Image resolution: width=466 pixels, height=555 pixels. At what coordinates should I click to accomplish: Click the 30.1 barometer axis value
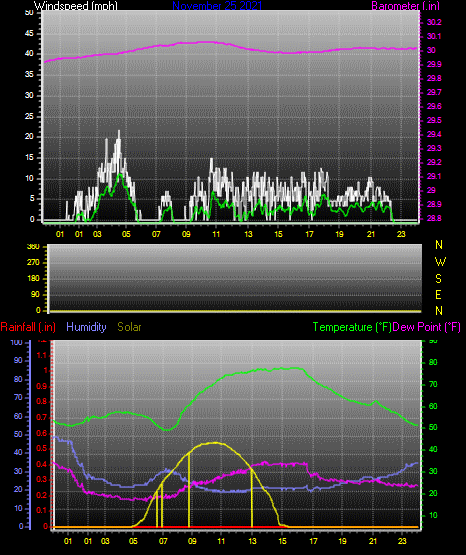pos(434,36)
